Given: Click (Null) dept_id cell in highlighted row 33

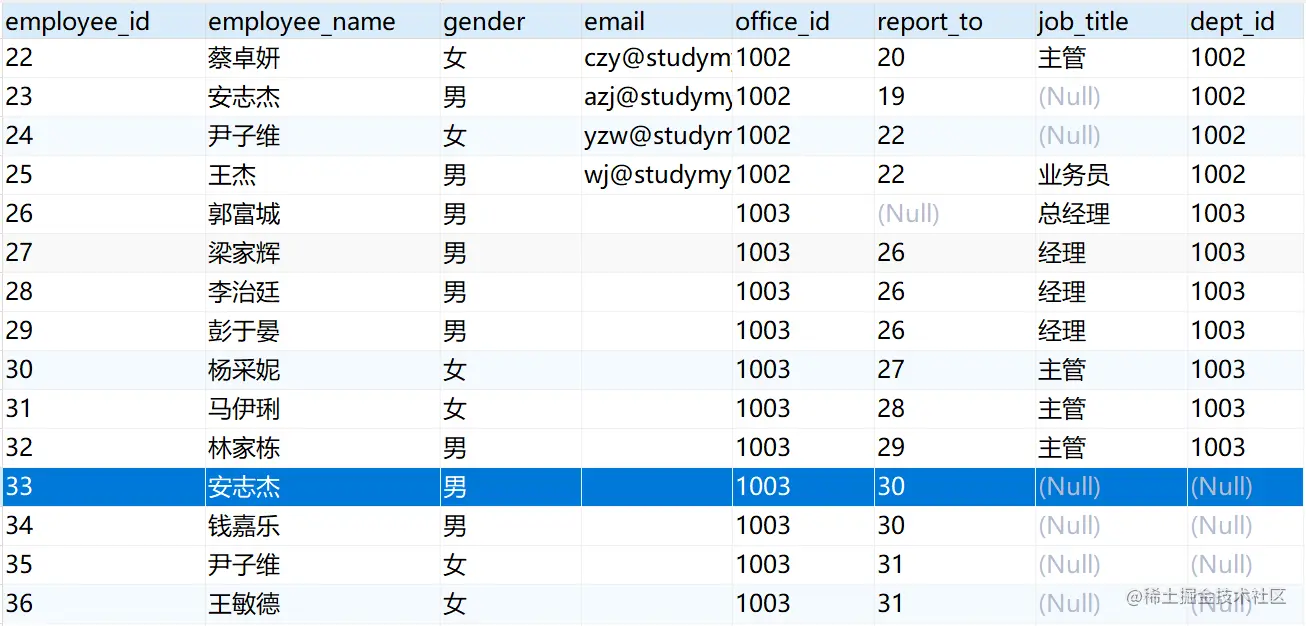Looking at the screenshot, I should click(x=1246, y=487).
